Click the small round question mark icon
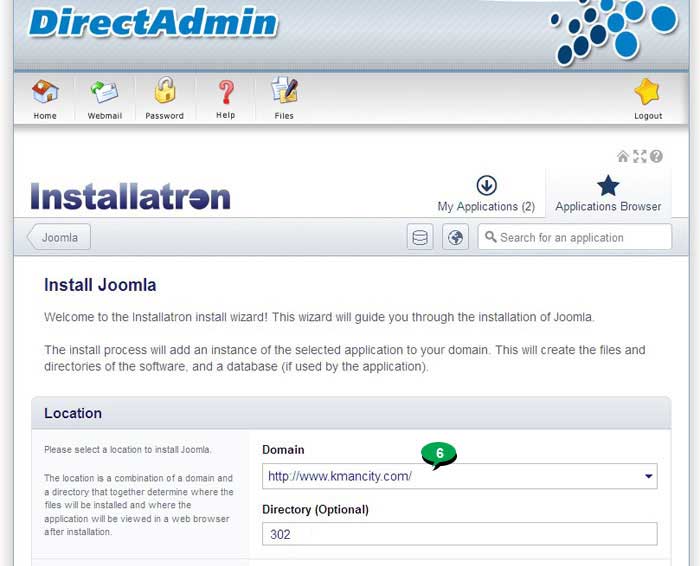This screenshot has width=700, height=566. [656, 157]
